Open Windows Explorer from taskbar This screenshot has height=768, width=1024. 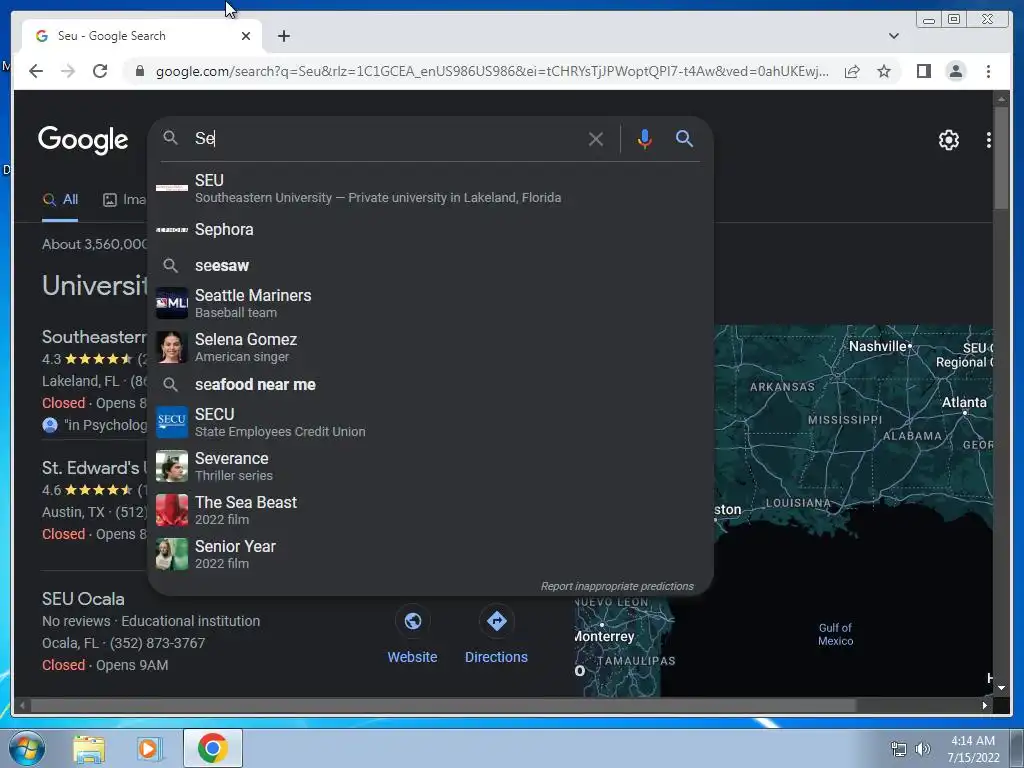click(88, 748)
